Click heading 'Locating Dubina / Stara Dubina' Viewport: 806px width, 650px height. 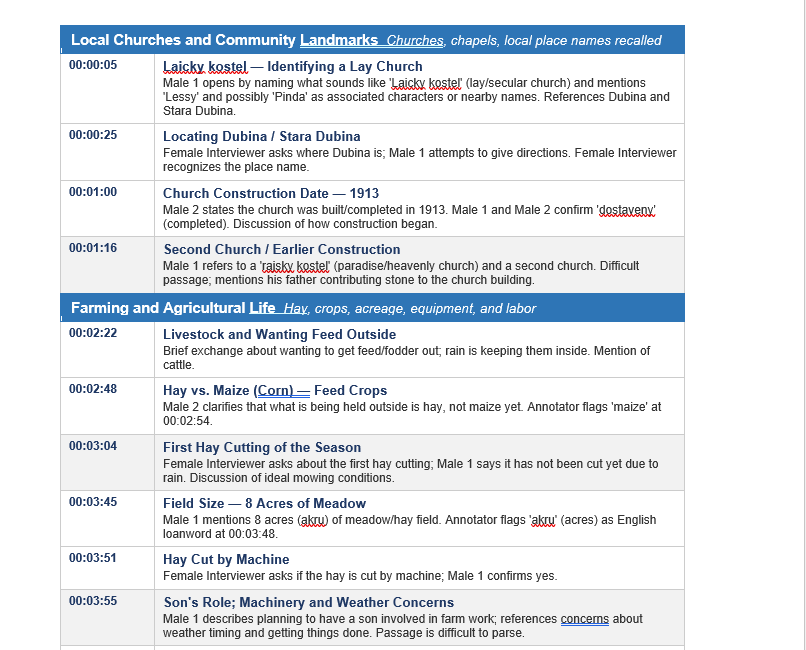tap(262, 137)
